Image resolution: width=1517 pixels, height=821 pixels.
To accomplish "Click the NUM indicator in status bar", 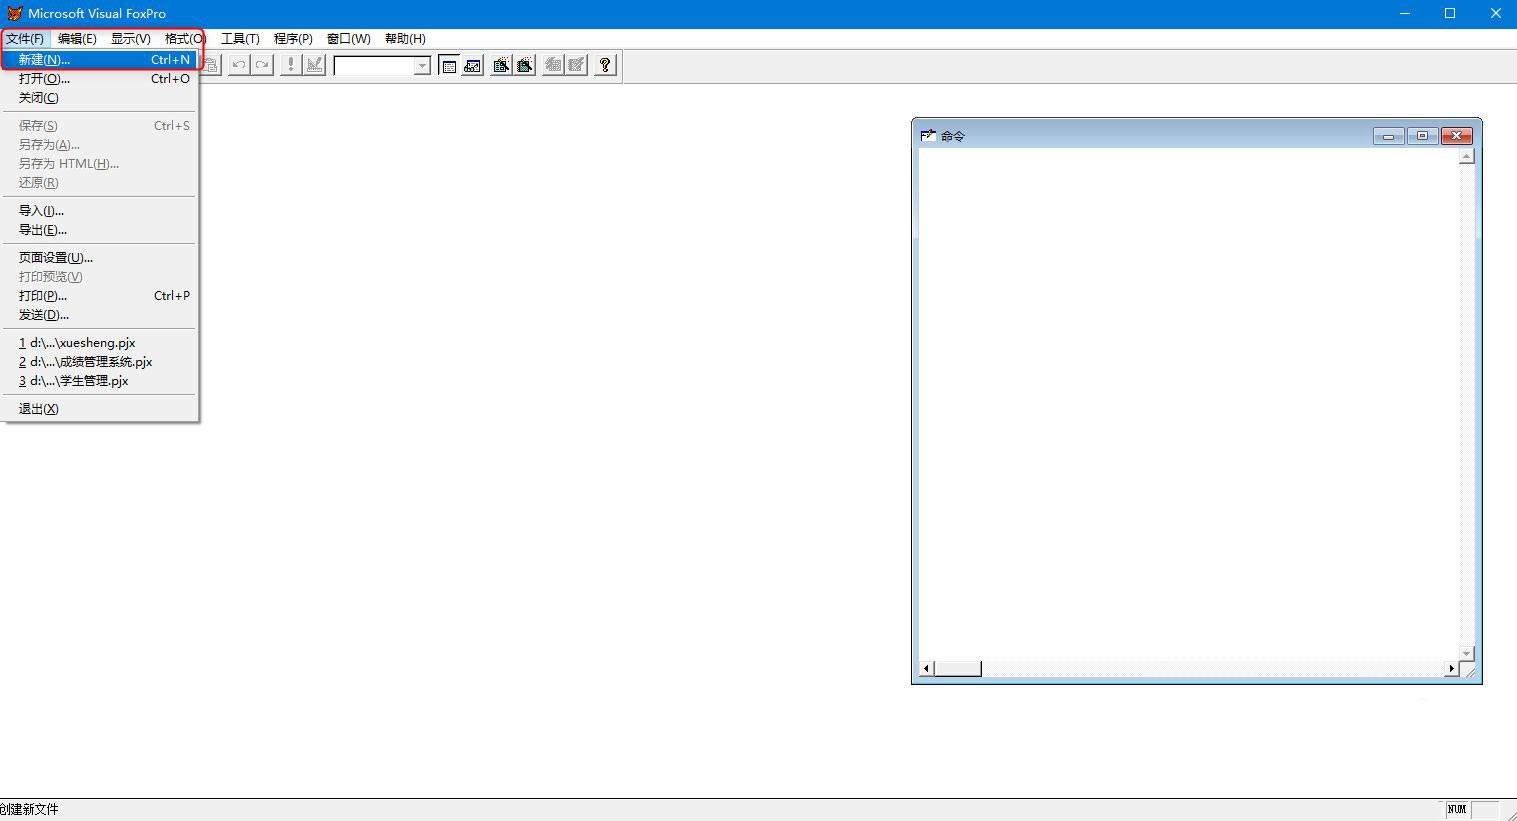I will tap(1457, 810).
